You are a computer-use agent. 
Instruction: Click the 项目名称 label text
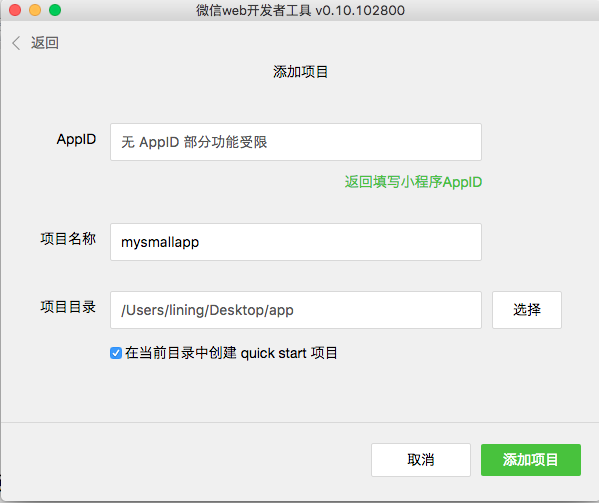tap(68, 239)
